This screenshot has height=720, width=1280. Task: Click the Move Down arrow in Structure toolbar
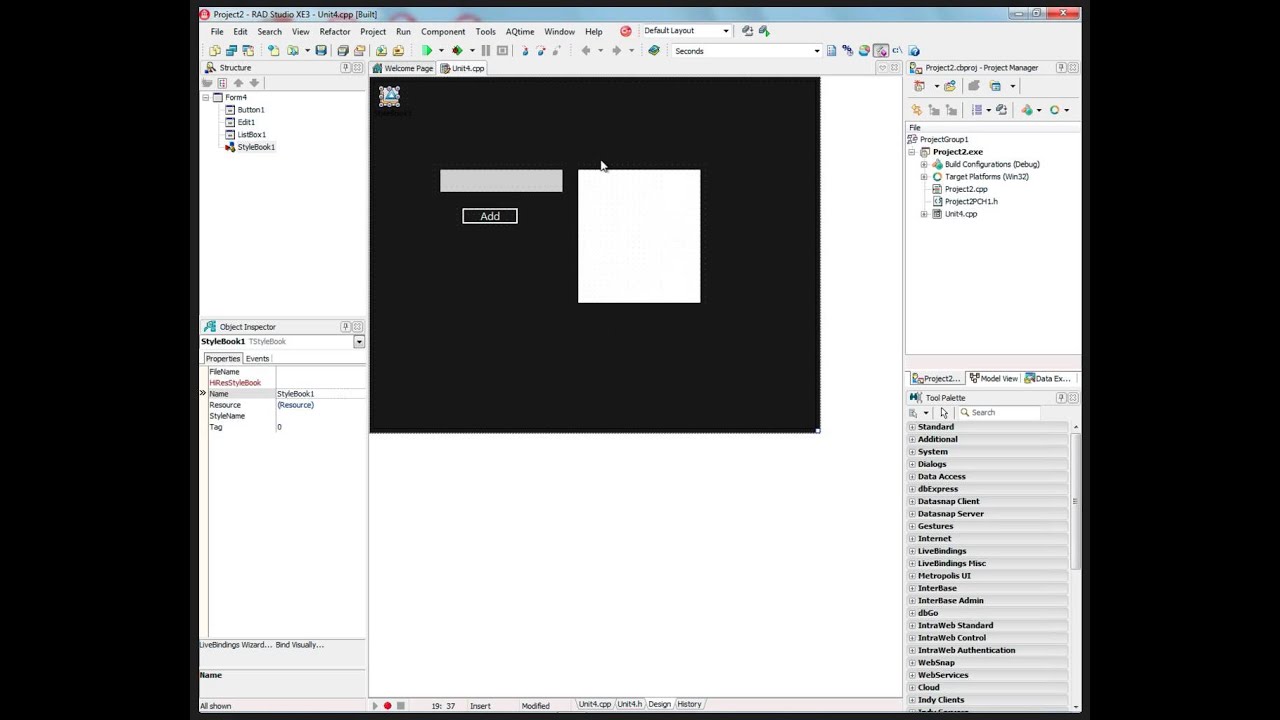[254, 83]
